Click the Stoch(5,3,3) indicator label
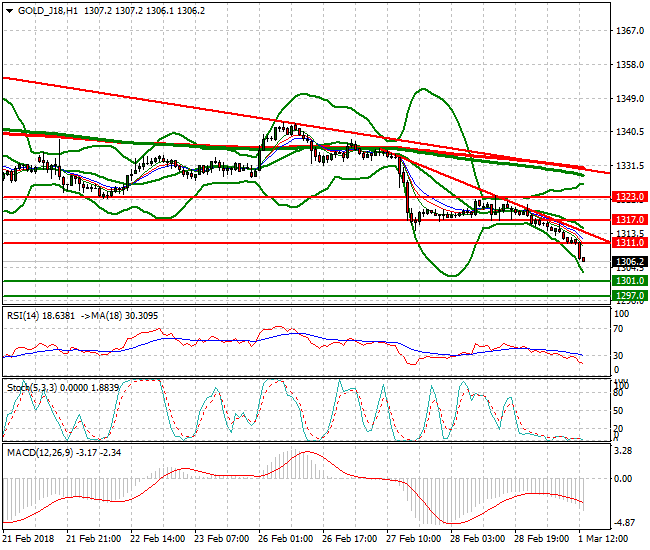This screenshot has height=550, width=650. click(32, 388)
